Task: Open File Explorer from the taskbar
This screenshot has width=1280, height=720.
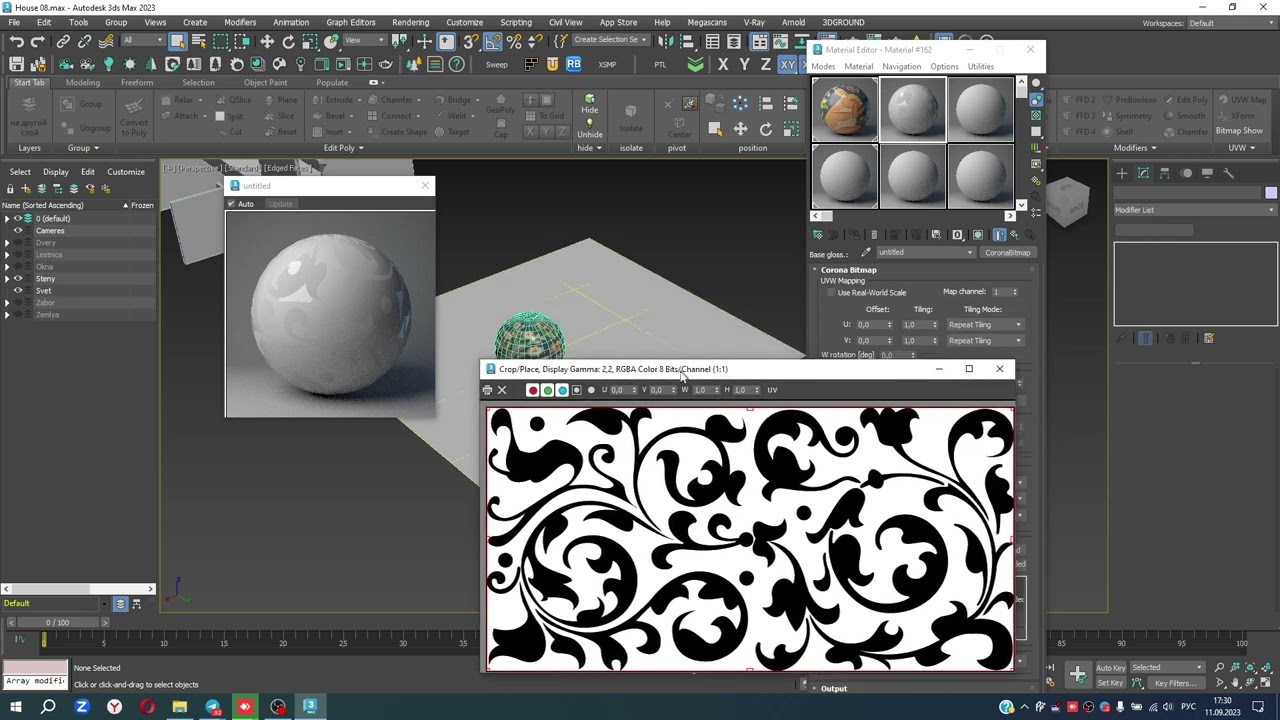Action: [x=180, y=707]
